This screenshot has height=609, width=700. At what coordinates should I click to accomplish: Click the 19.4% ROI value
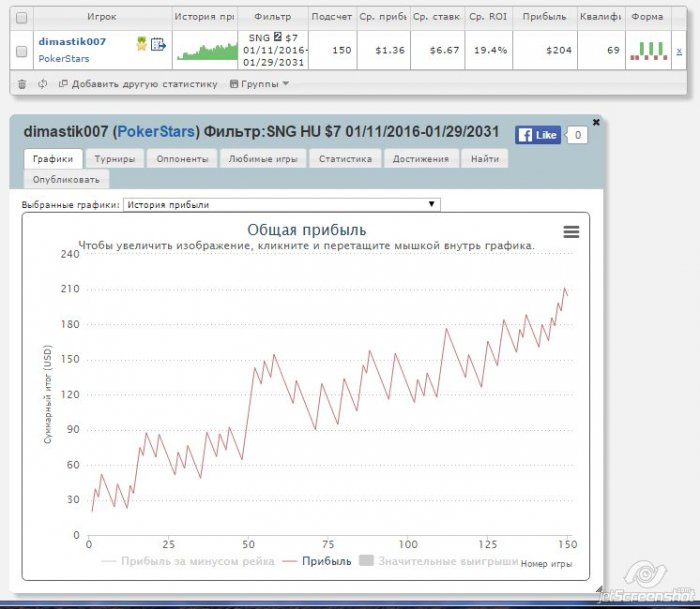490,50
